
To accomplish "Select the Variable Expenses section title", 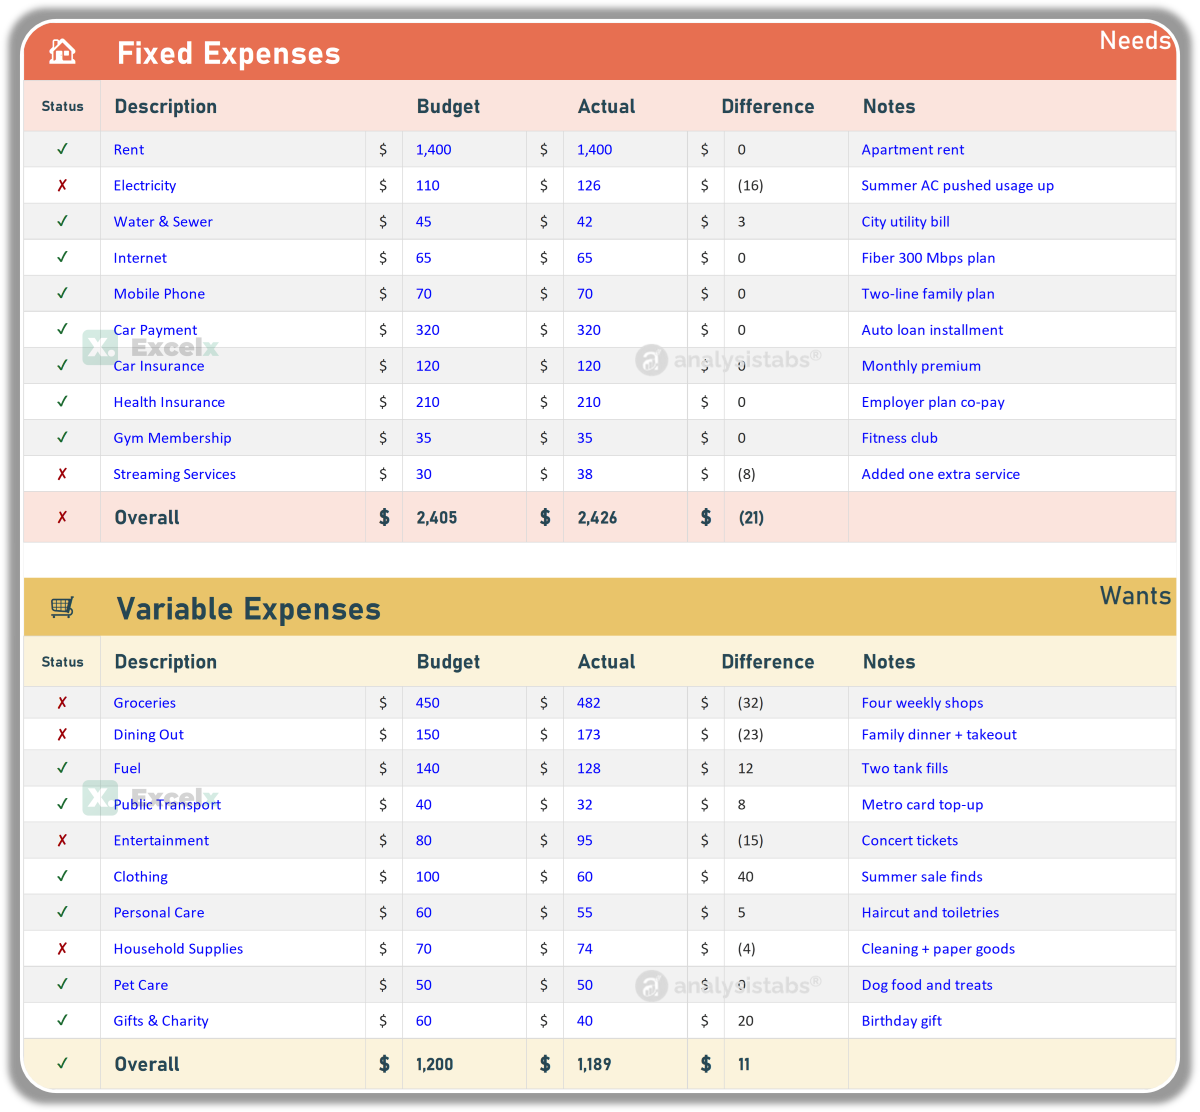I will point(249,609).
